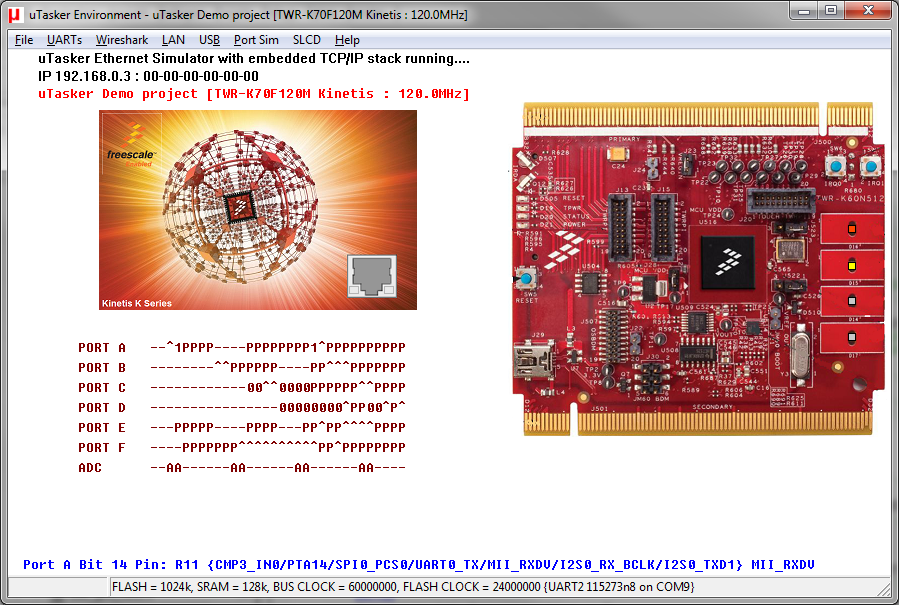Viewport: 899px width, 605px height.
Task: Open the File menu
Action: (x=24, y=40)
